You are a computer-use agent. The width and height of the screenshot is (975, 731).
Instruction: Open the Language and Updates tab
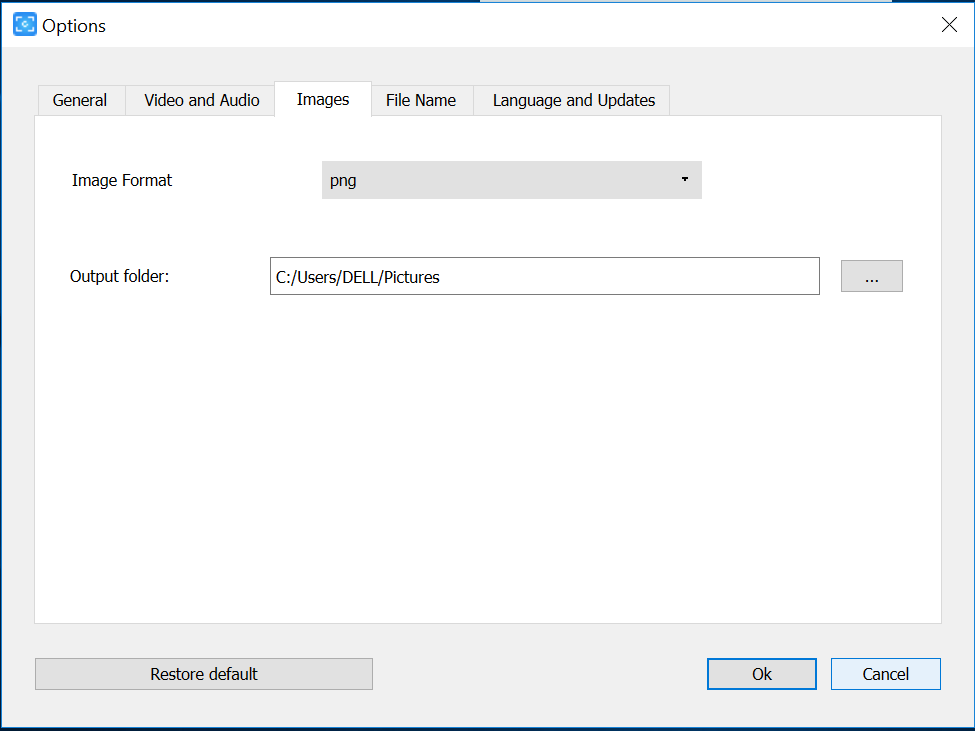pyautogui.click(x=573, y=100)
